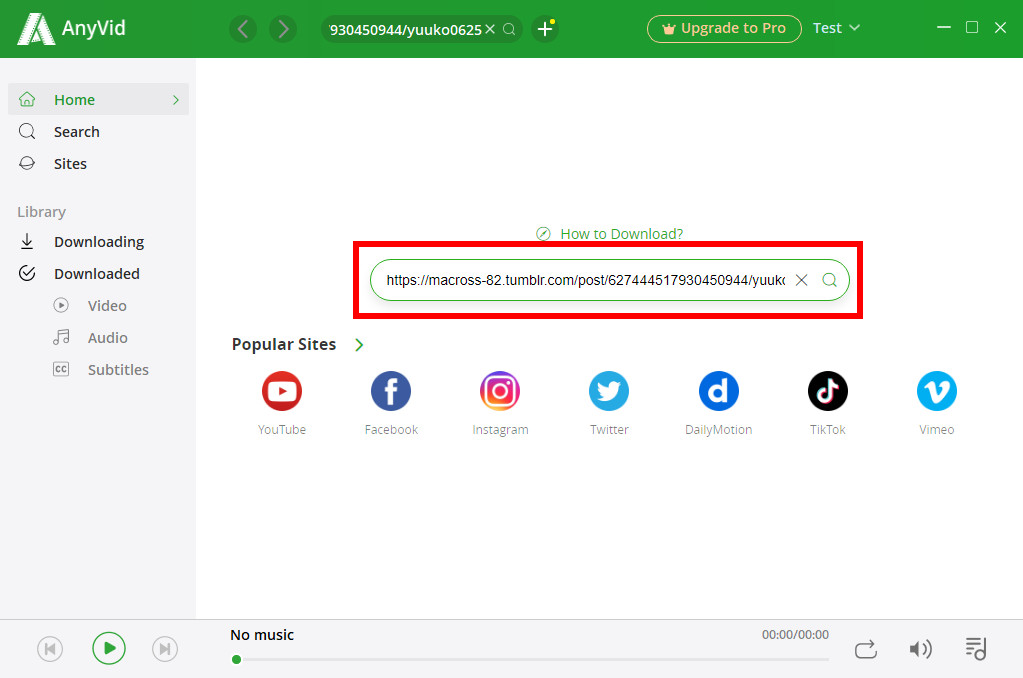Click the AnyVid logo
Viewport: 1023px width, 678px height.
point(71,29)
